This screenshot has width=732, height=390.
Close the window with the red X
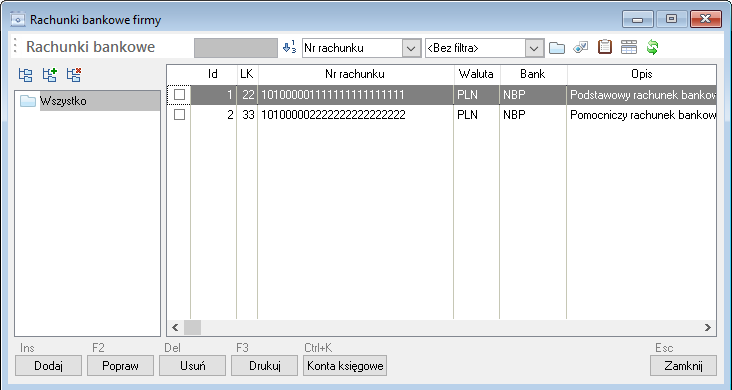706,20
